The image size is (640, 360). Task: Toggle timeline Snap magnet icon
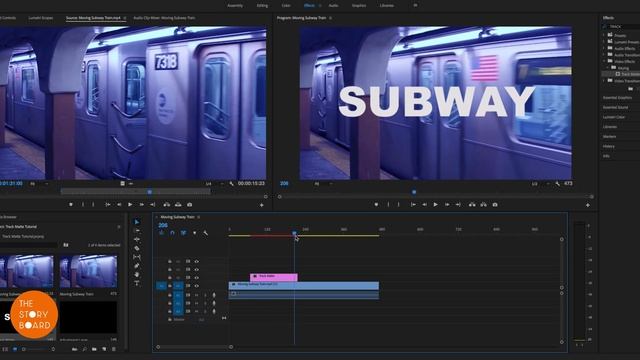(x=172, y=233)
